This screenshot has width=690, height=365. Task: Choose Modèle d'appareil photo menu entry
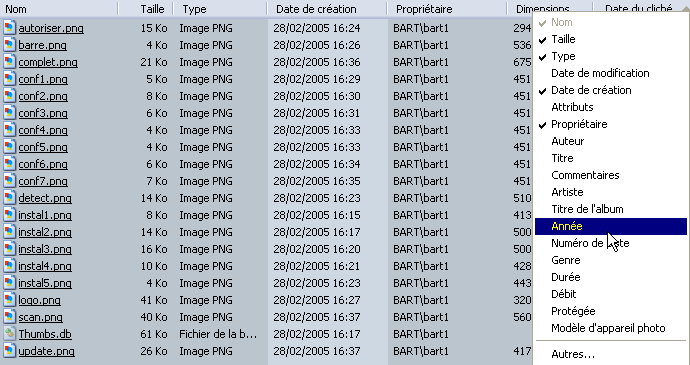tap(611, 328)
